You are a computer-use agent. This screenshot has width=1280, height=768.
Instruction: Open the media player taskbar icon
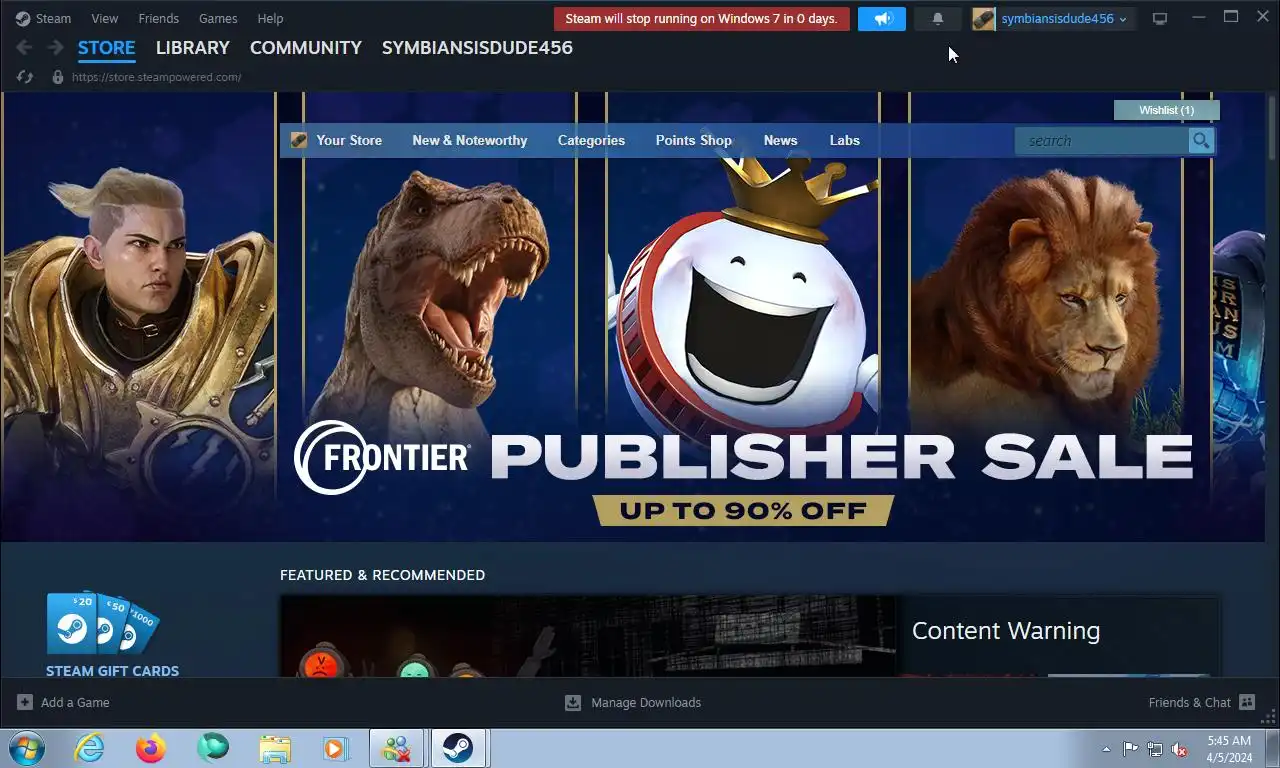pyautogui.click(x=335, y=748)
